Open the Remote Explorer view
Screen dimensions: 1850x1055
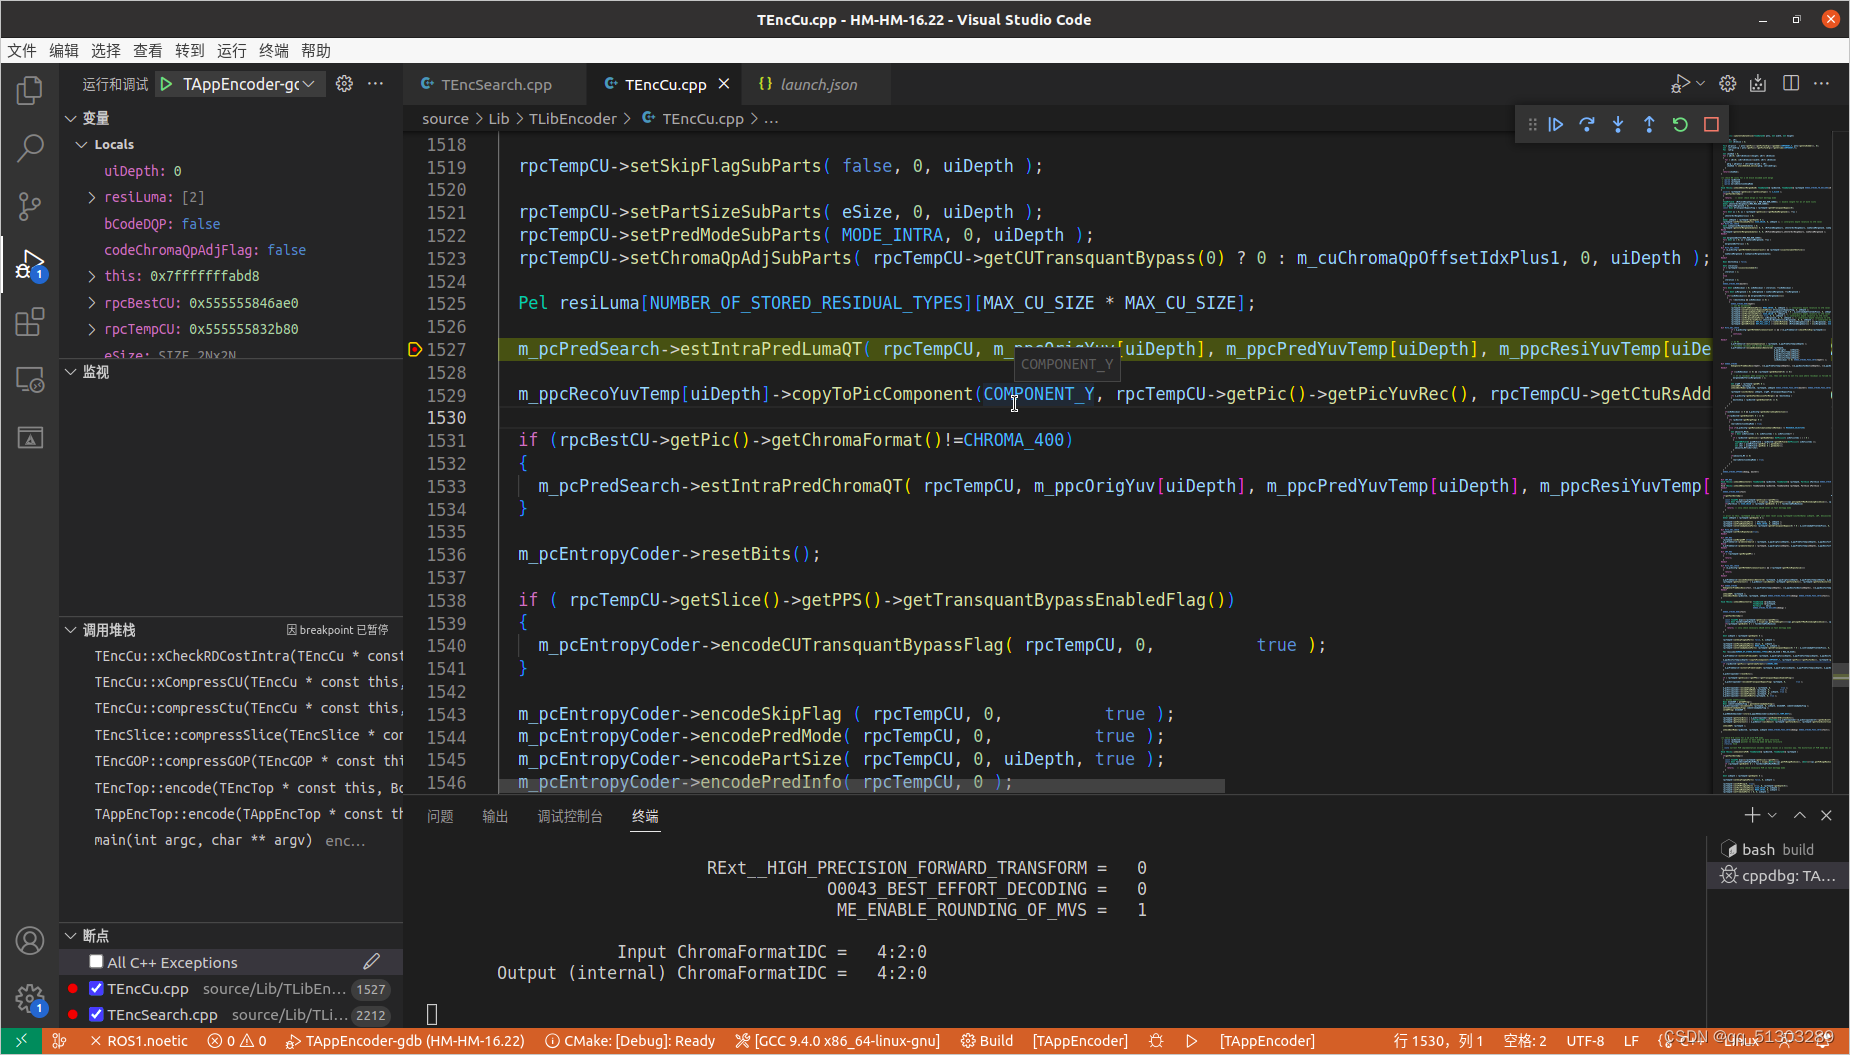30,380
